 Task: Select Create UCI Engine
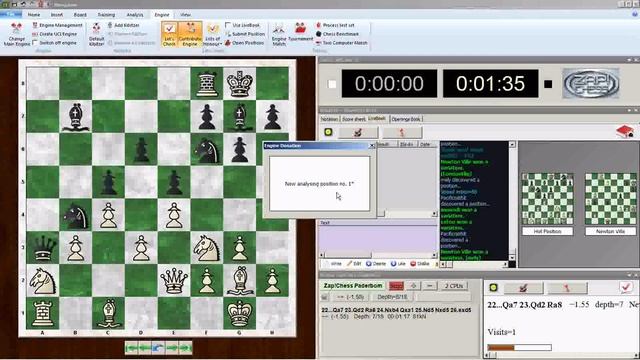[x=55, y=34]
